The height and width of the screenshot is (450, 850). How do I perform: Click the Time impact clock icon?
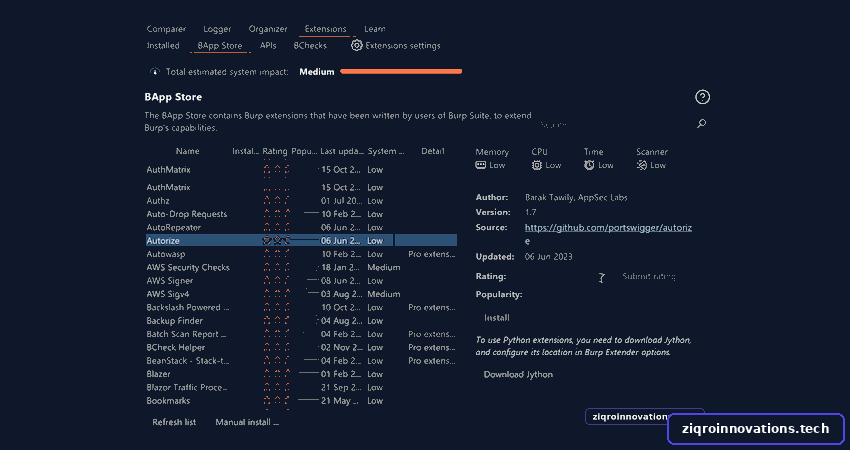point(589,165)
